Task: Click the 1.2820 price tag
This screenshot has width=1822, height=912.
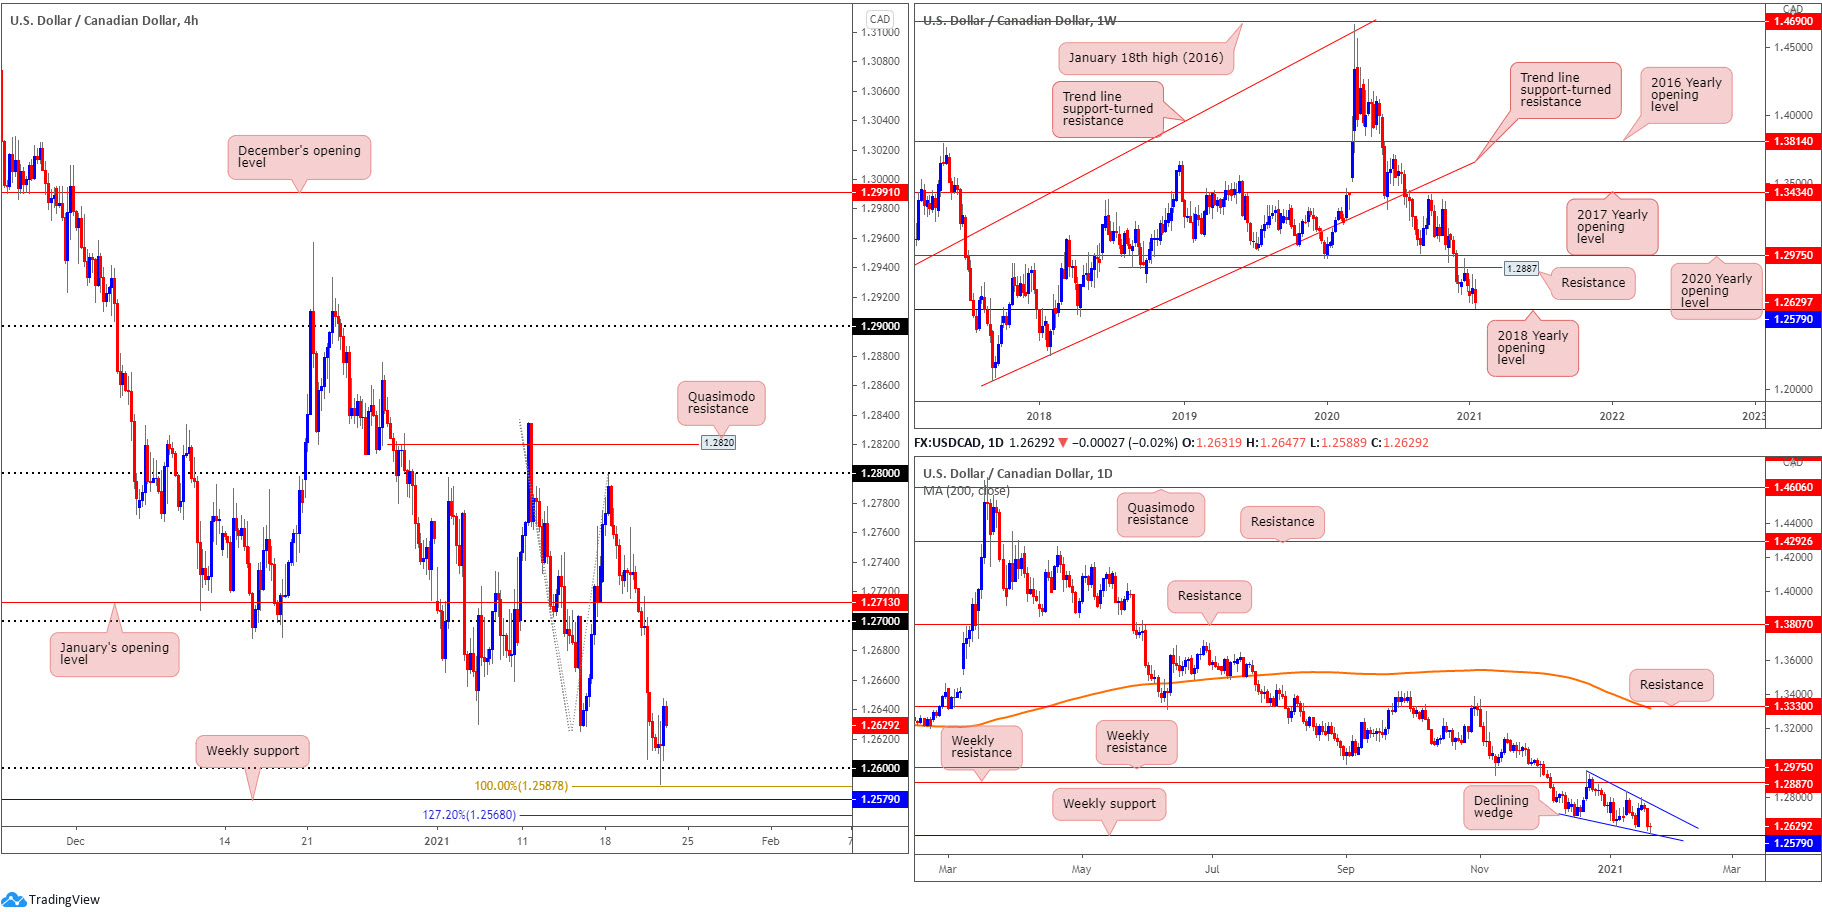Action: pyautogui.click(x=718, y=442)
